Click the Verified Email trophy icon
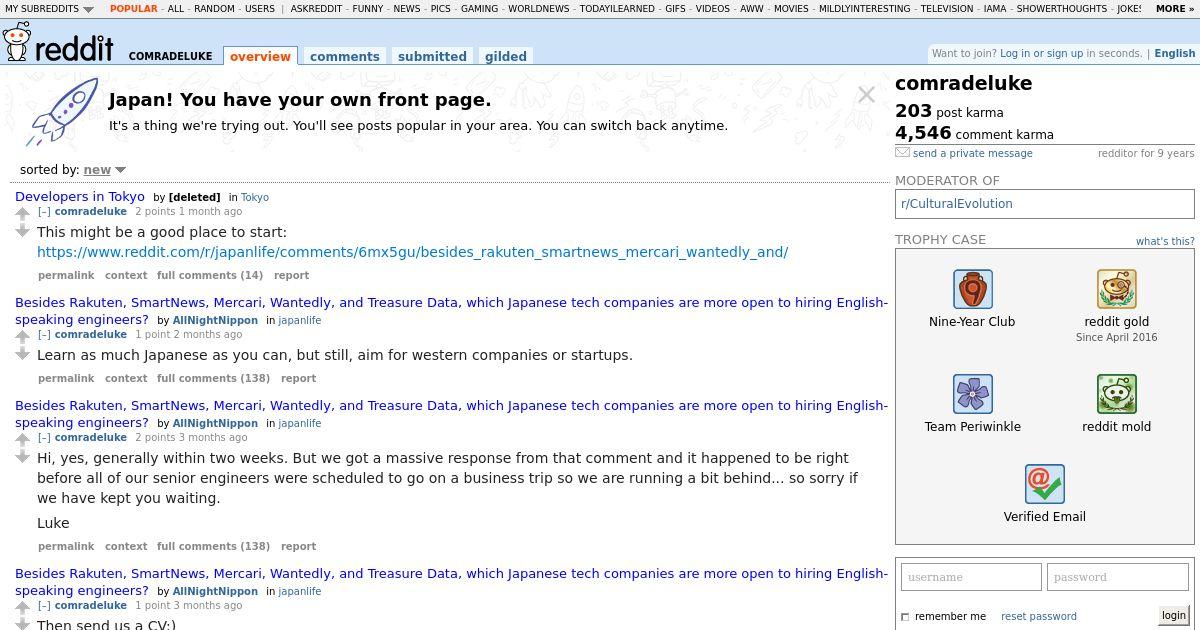Image resolution: width=1200 pixels, height=630 pixels. pos(1044,484)
